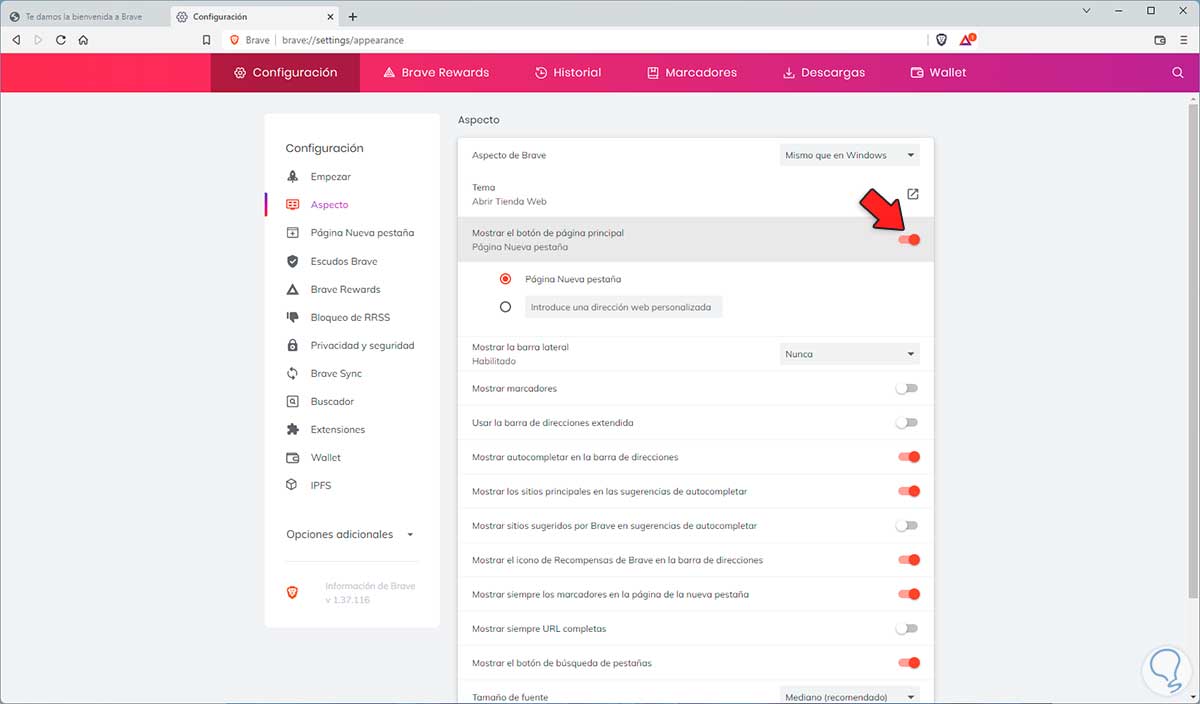The width and height of the screenshot is (1200, 704).
Task: Open the Marcadores header tab
Action: (692, 73)
